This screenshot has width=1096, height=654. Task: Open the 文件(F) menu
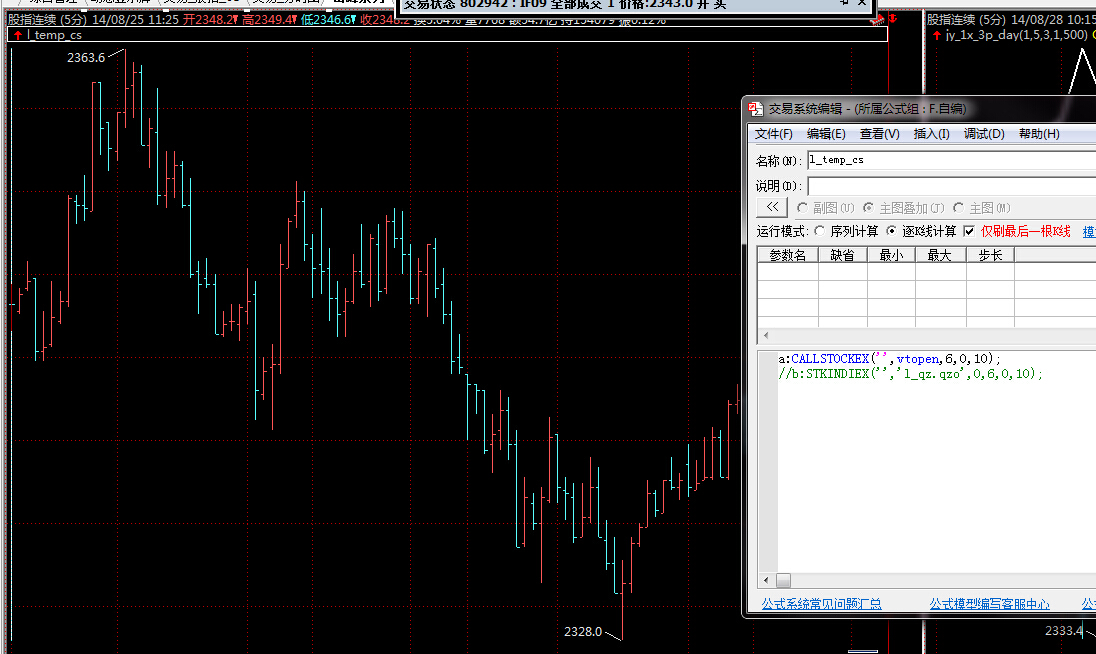coord(773,133)
